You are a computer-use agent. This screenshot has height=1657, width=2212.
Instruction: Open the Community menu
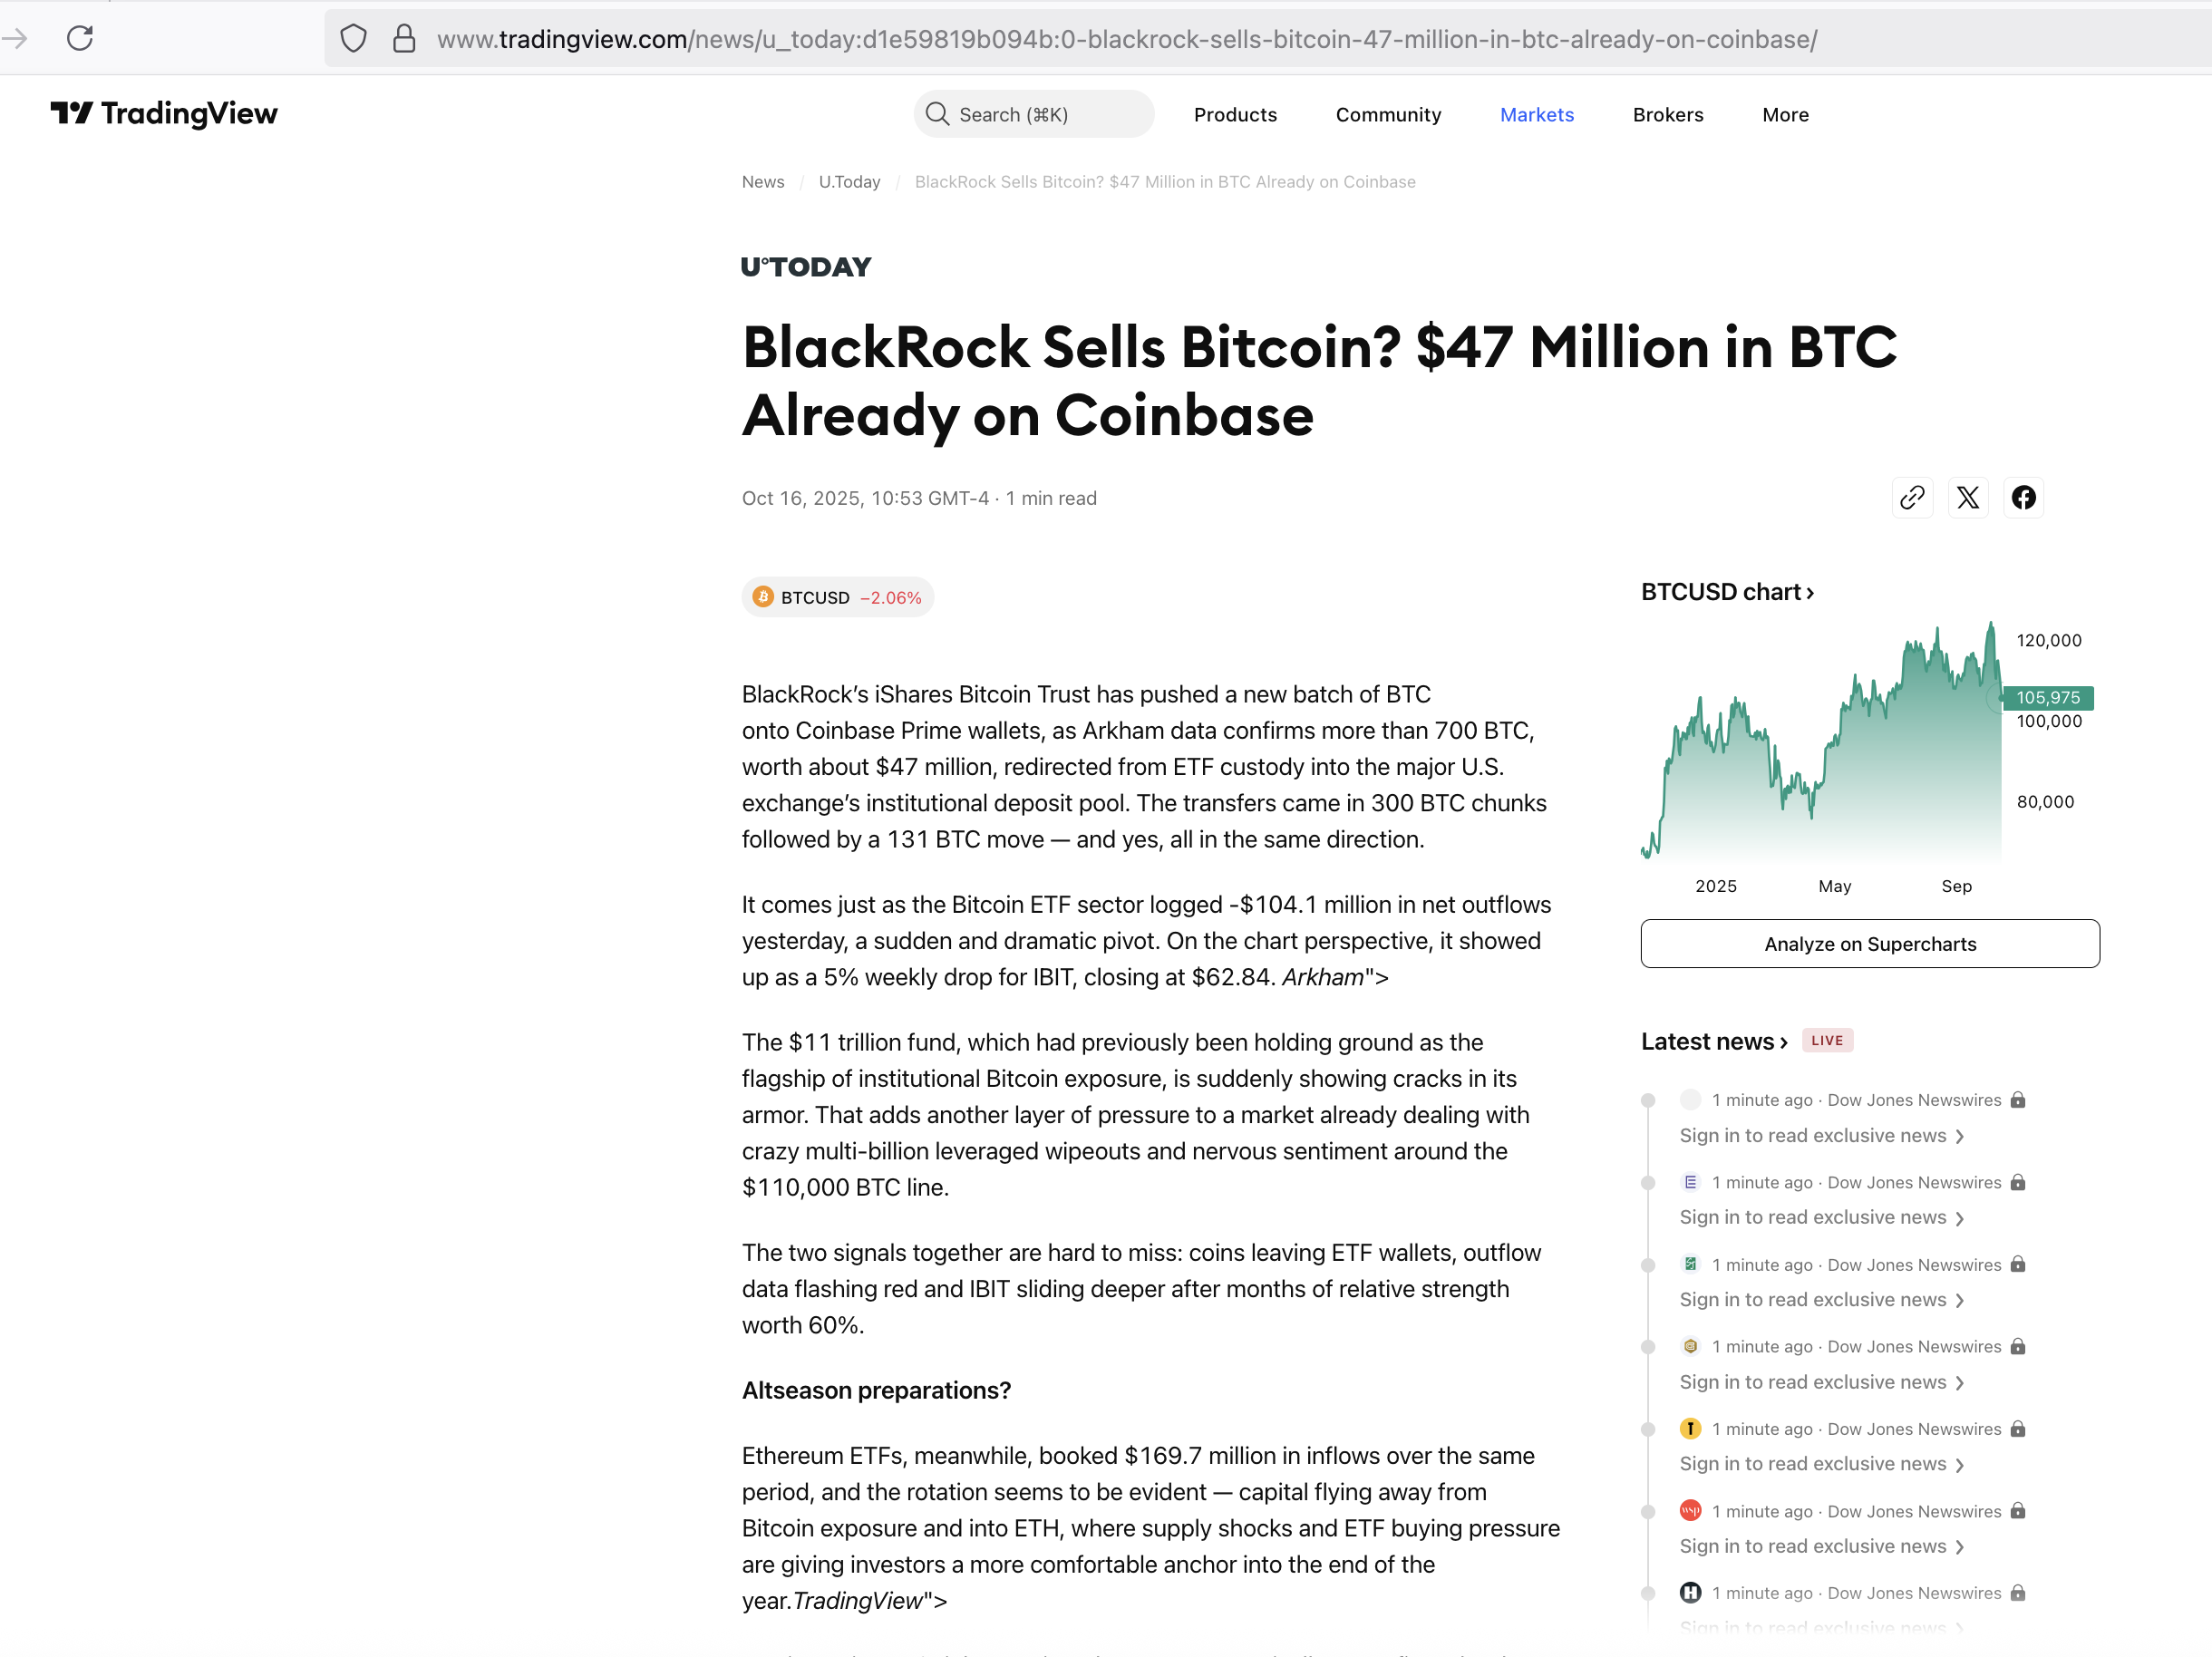pyautogui.click(x=1388, y=115)
